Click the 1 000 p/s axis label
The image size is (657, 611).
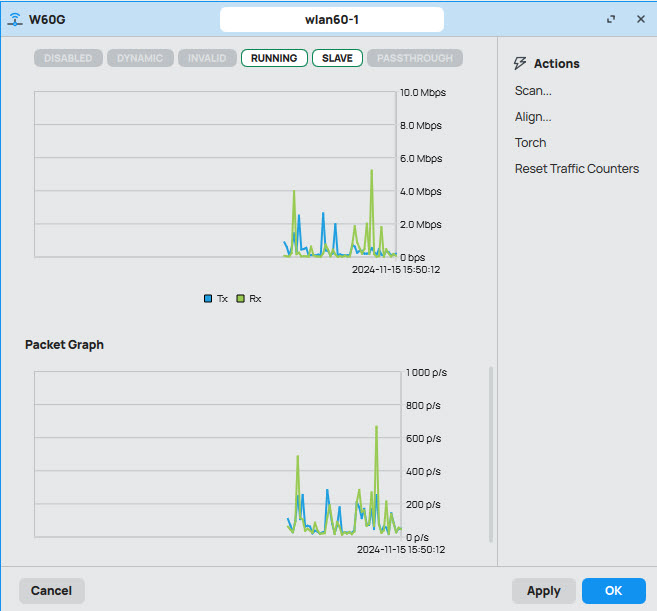(x=426, y=373)
